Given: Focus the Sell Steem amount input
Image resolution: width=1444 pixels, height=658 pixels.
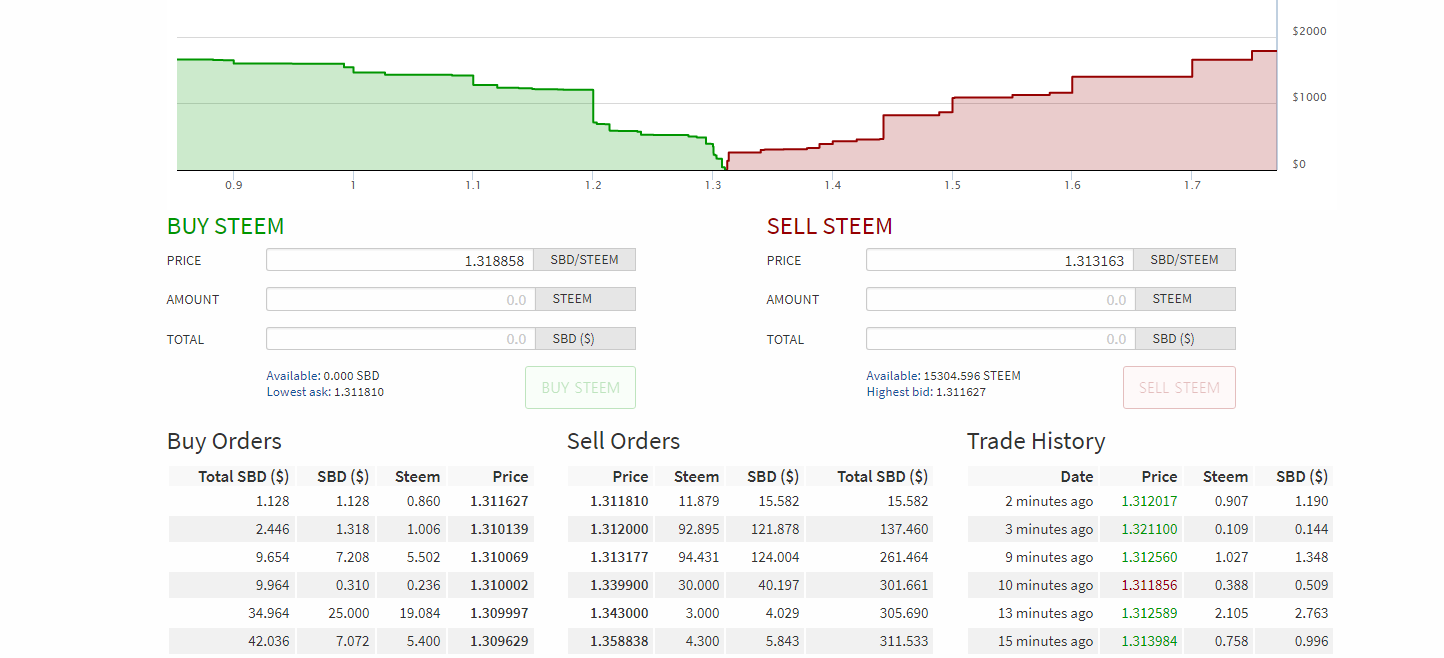Looking at the screenshot, I should click(x=1000, y=299).
